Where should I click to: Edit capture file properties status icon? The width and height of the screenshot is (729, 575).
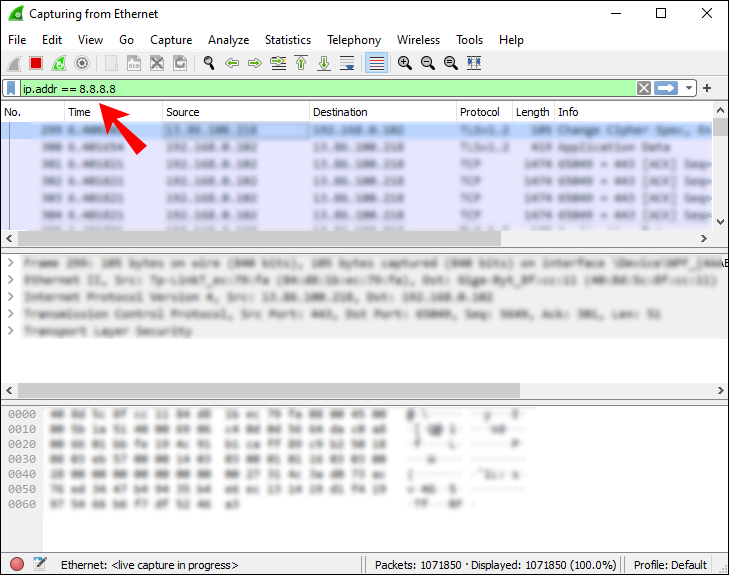(x=40, y=564)
